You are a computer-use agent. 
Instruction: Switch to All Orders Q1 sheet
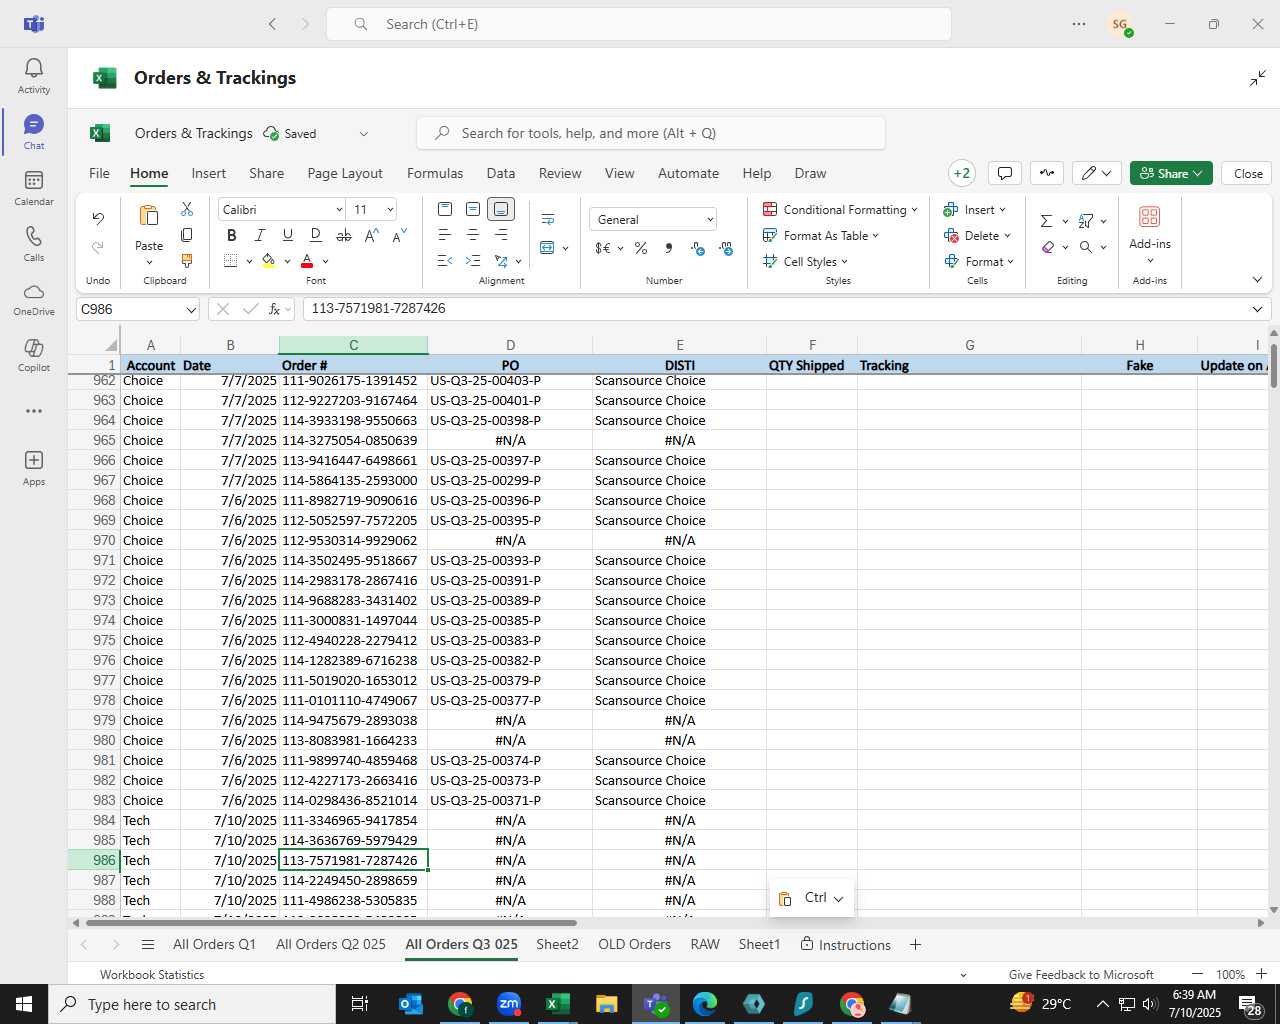(x=214, y=945)
